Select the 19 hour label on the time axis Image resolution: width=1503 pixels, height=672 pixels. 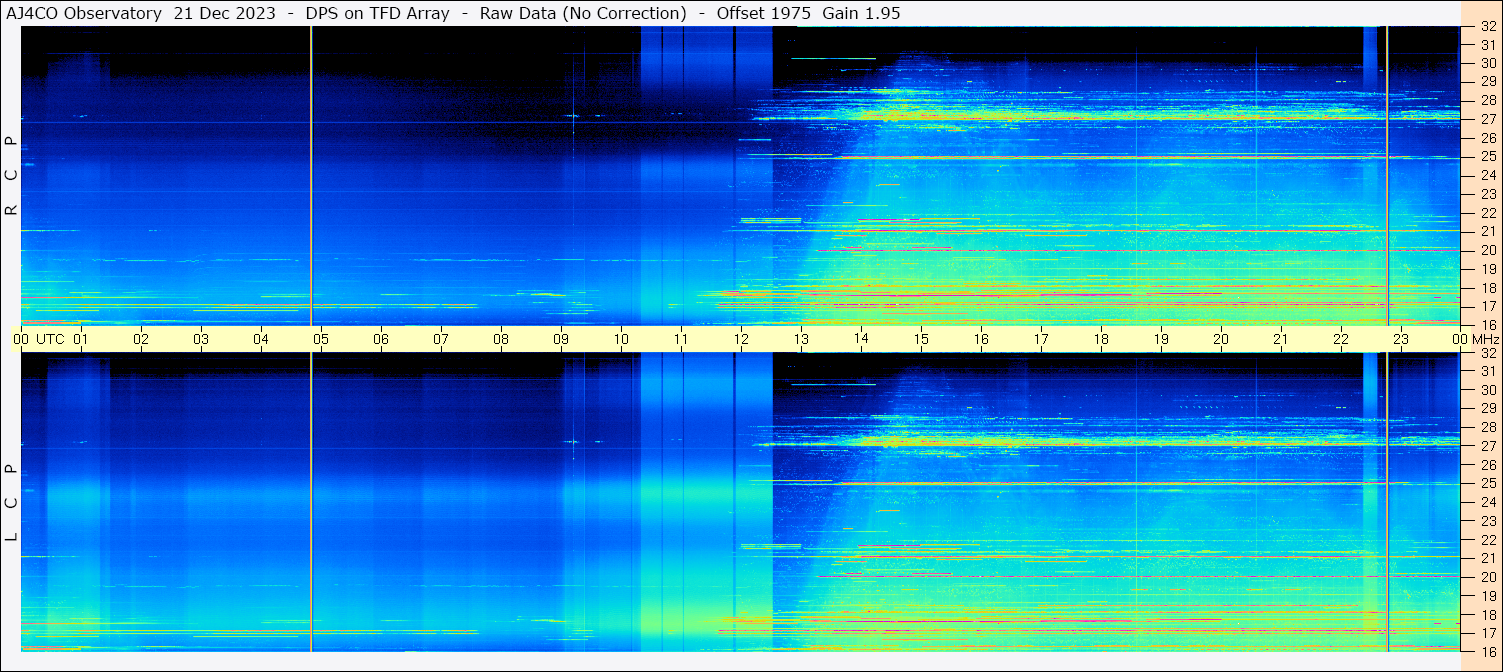[x=1161, y=339]
